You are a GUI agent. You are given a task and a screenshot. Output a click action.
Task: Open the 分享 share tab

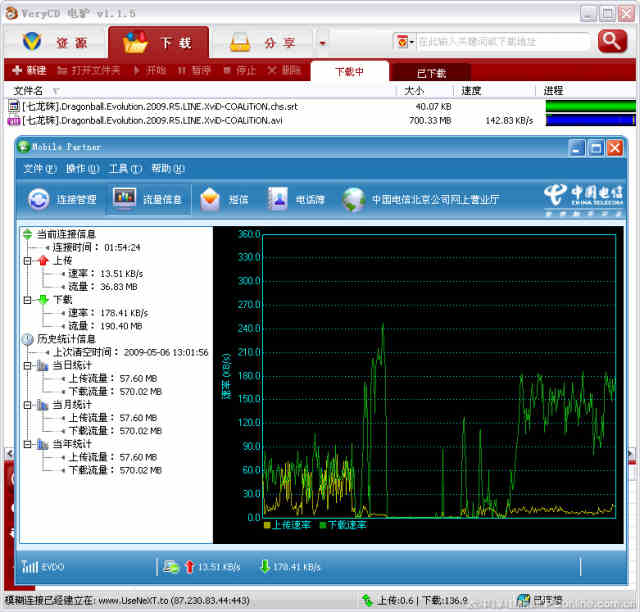(263, 43)
